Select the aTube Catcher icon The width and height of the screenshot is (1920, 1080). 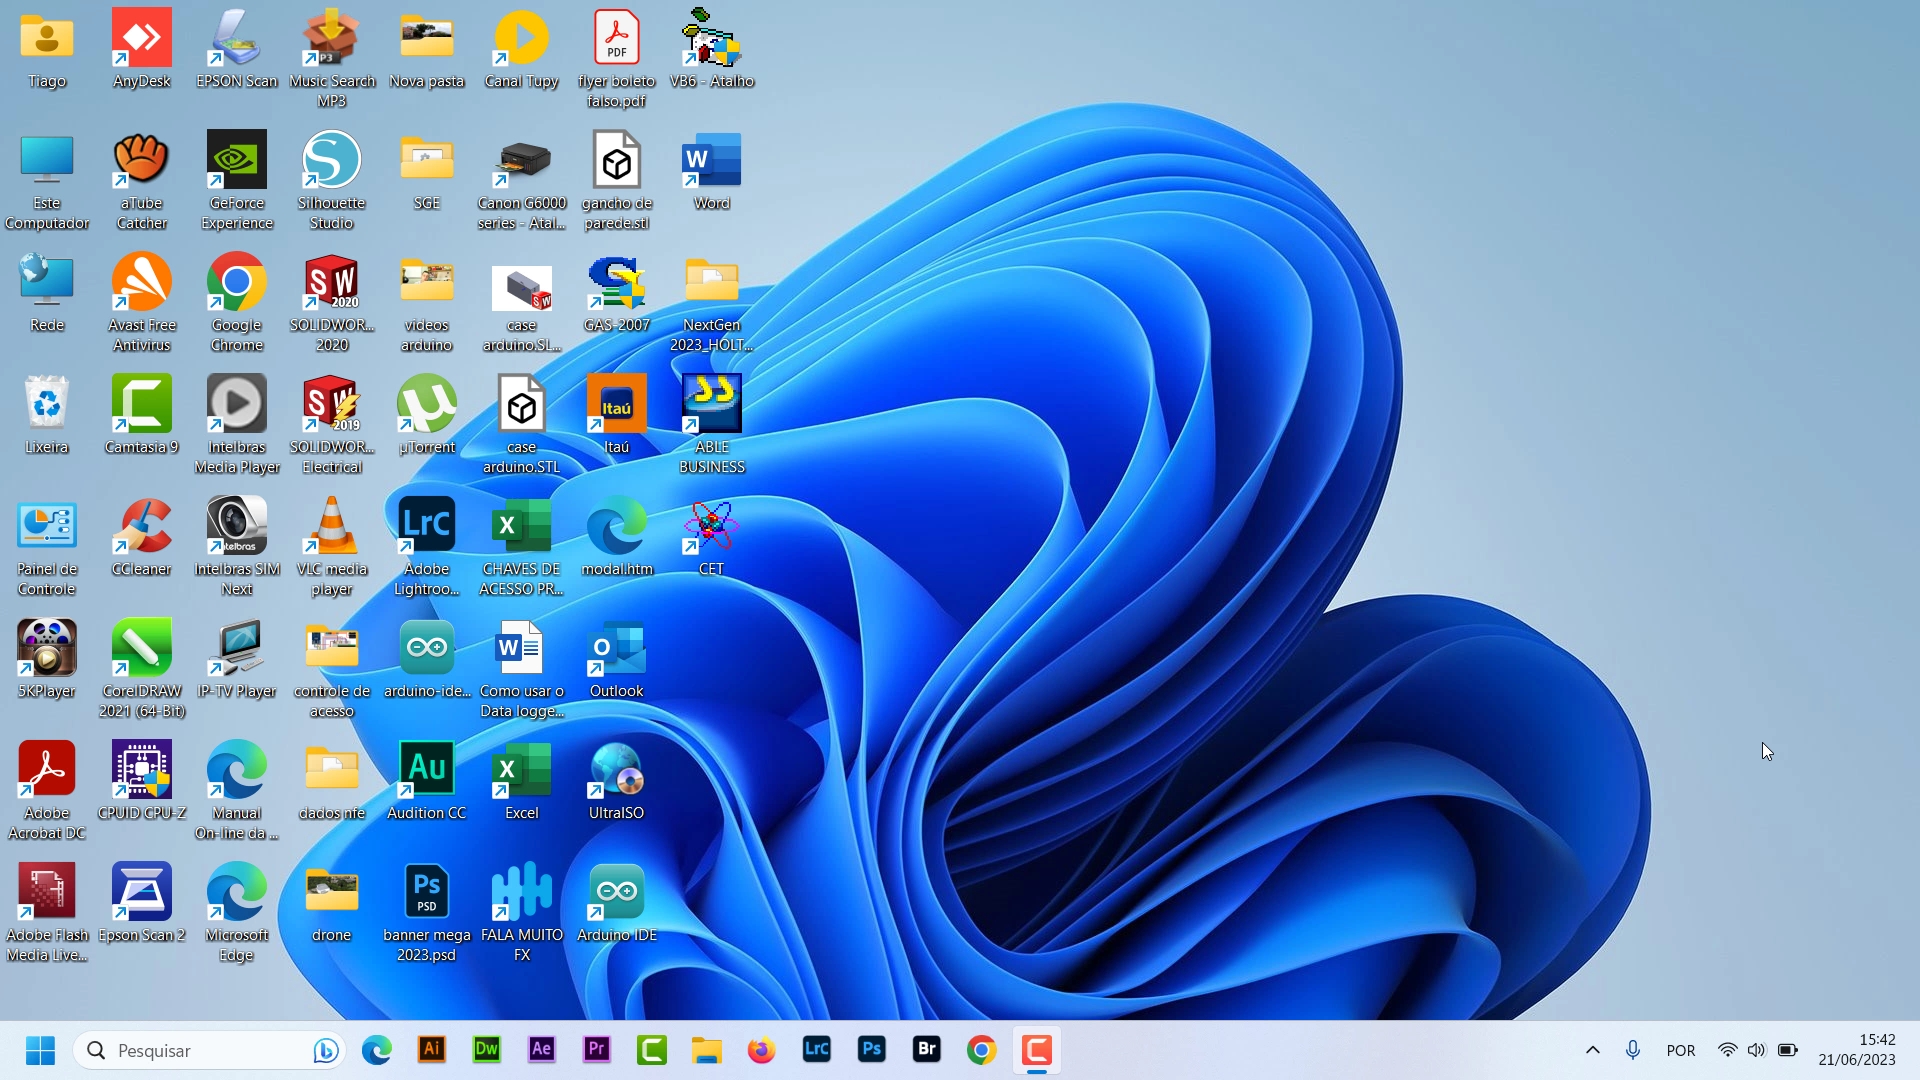[141, 181]
